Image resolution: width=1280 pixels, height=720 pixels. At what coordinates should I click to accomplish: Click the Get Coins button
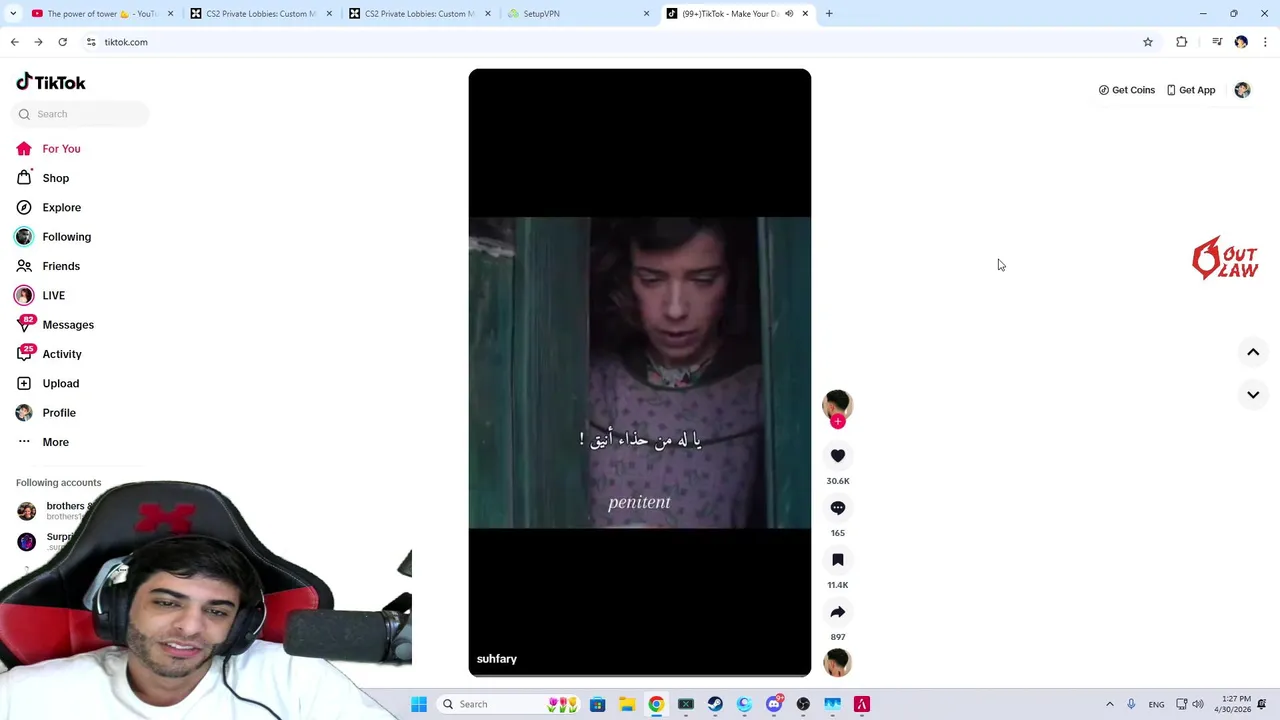click(1127, 90)
